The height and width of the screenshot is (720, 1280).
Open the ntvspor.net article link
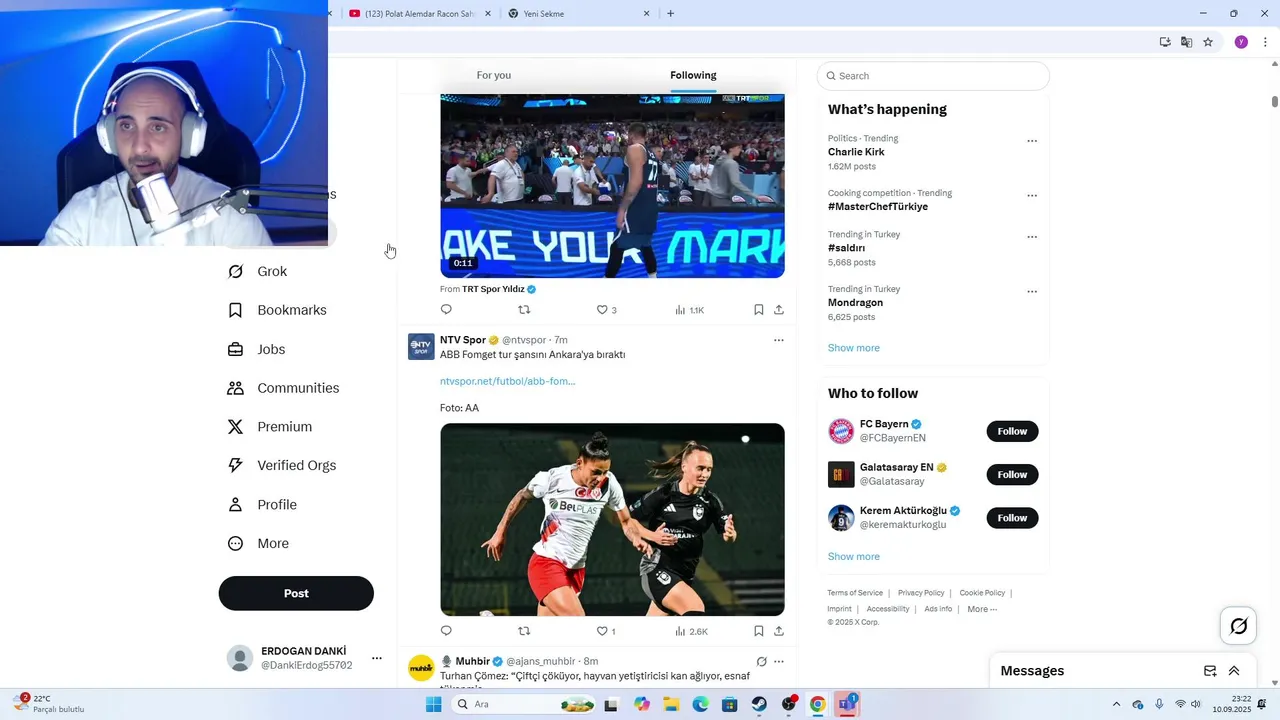click(507, 381)
